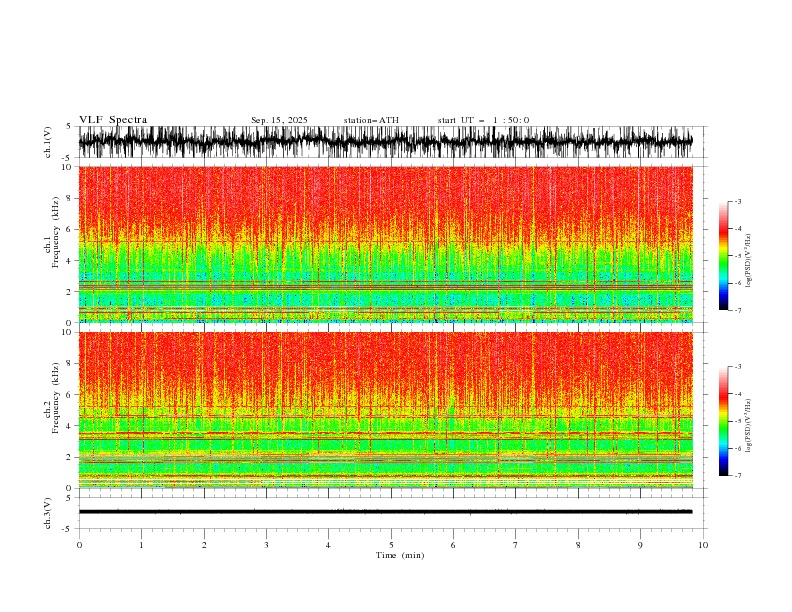Screen dimensions: 792x612
Task: Click the time axis tick label "3"
Action: tap(266, 545)
